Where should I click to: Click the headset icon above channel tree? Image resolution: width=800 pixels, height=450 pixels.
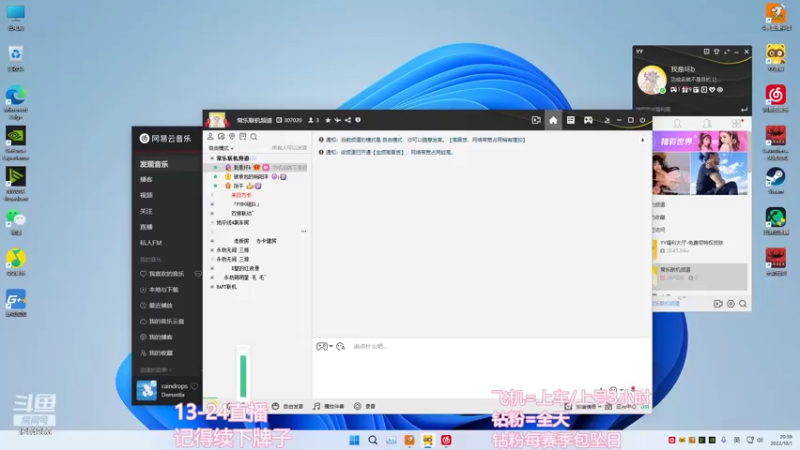tap(221, 137)
